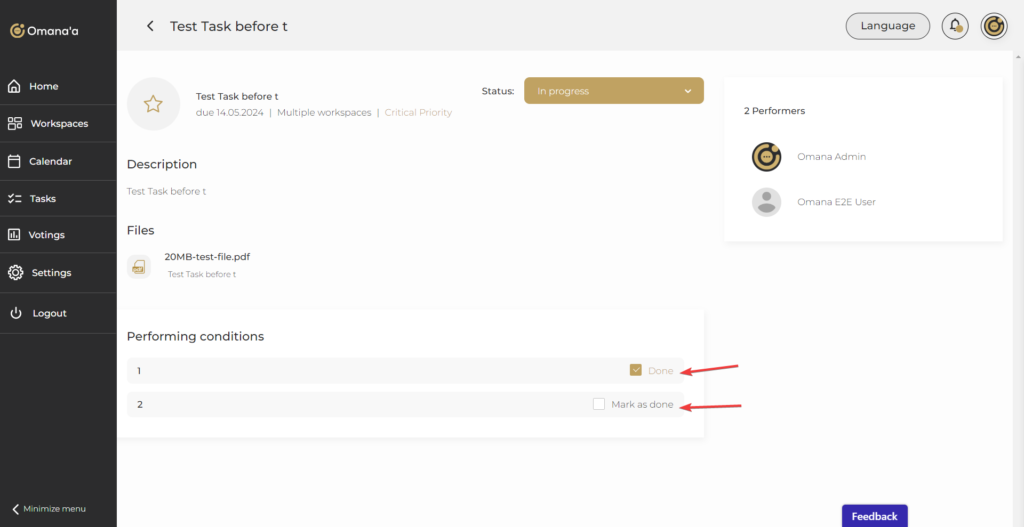
Task: Click the PDF file icon
Action: click(139, 266)
